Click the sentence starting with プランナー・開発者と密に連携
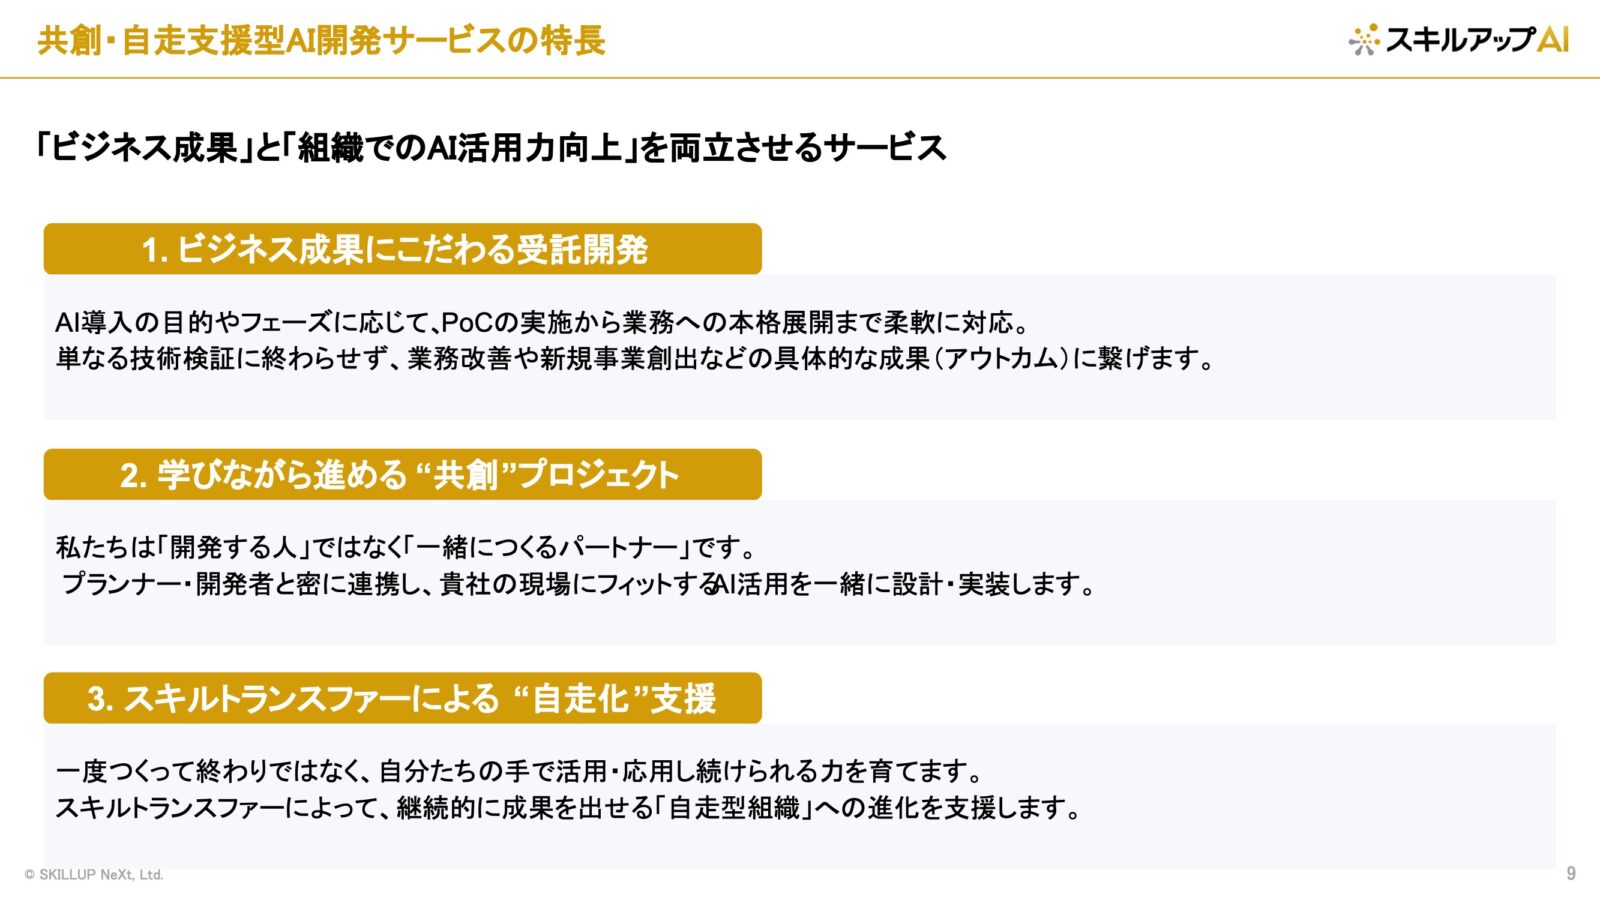 pyautogui.click(x=578, y=583)
